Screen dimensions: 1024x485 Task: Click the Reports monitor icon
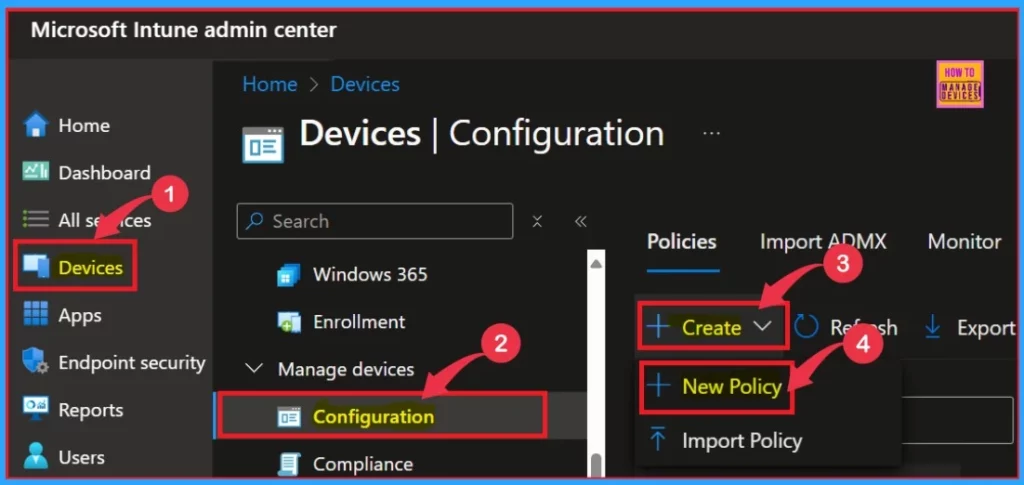(x=36, y=409)
